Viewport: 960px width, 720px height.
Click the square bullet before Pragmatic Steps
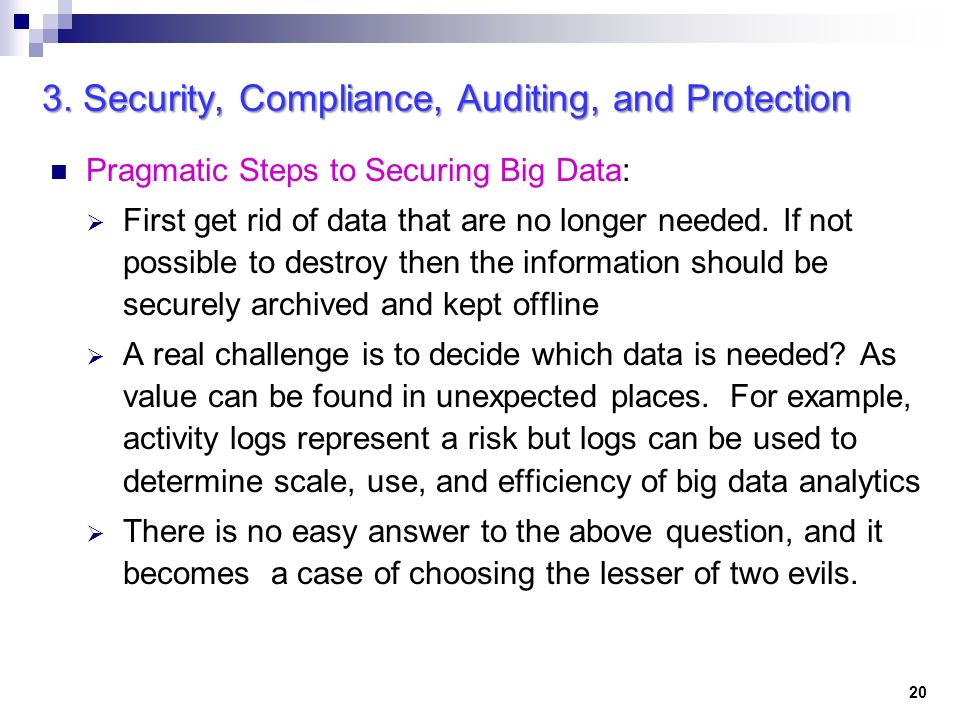click(x=59, y=172)
